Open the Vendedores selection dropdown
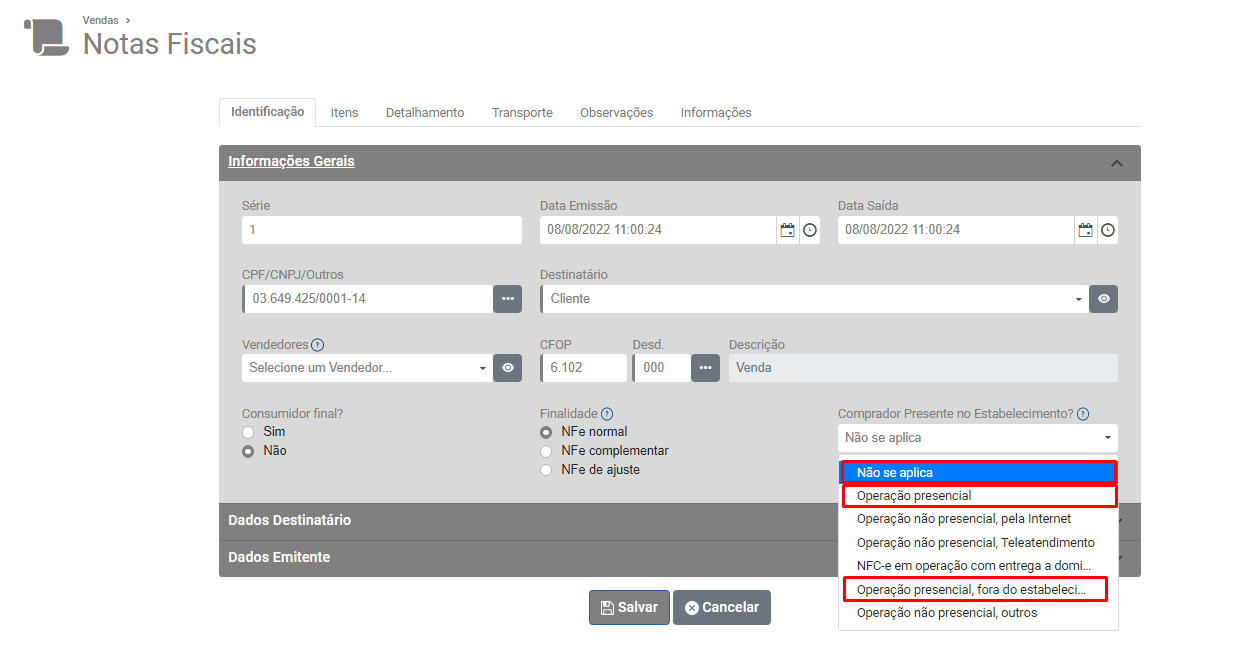Image resolution: width=1236 pixels, height=657 pixels. tap(366, 368)
